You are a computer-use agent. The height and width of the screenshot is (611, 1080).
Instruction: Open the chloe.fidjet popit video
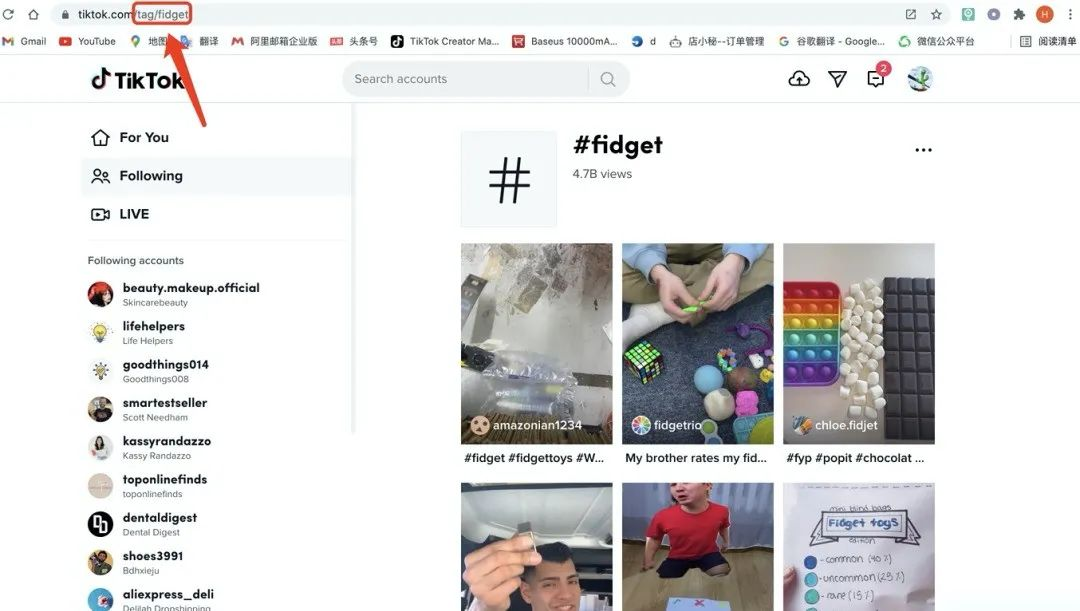(859, 343)
